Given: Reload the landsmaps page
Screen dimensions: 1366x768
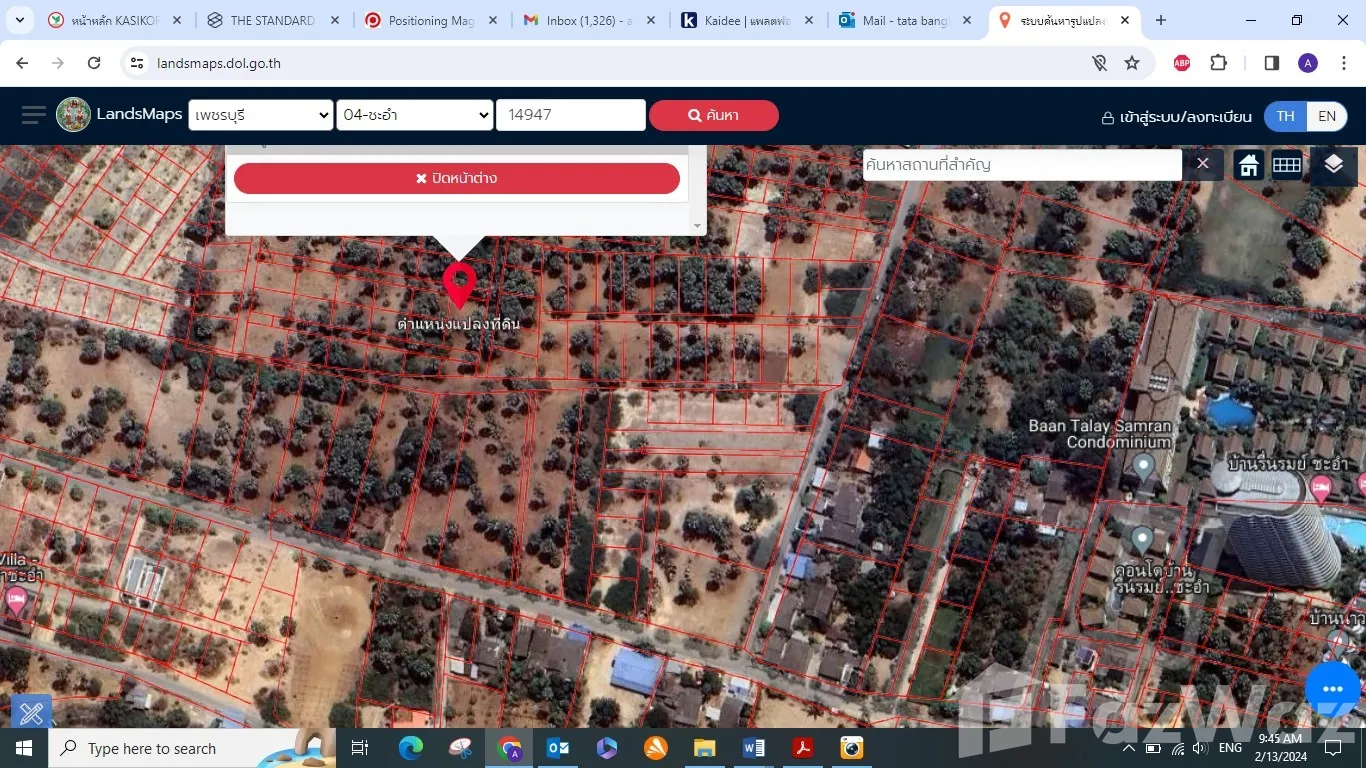Looking at the screenshot, I should point(94,63).
